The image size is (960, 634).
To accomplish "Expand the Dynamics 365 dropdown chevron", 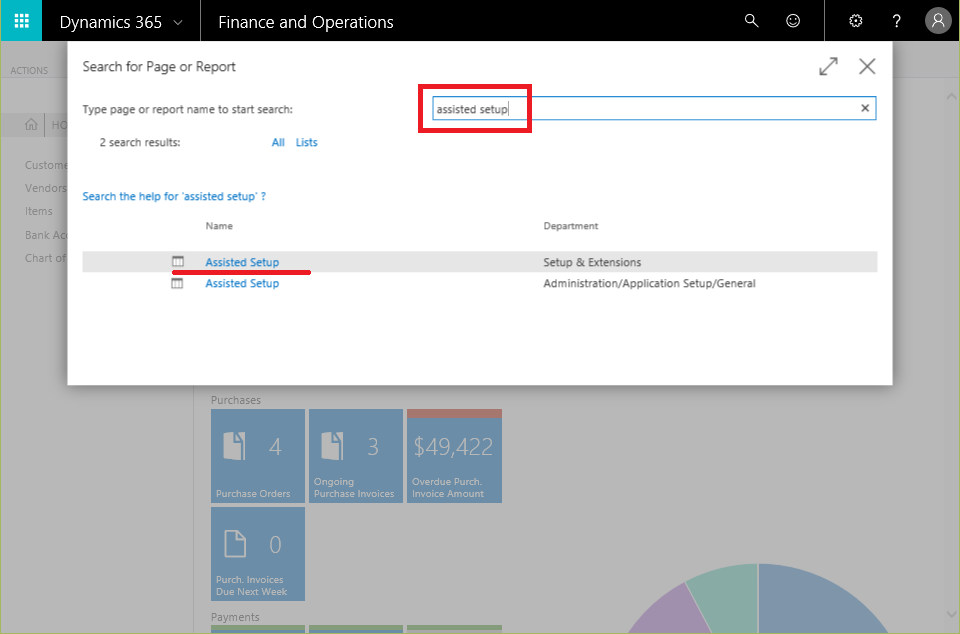I will click(x=178, y=23).
